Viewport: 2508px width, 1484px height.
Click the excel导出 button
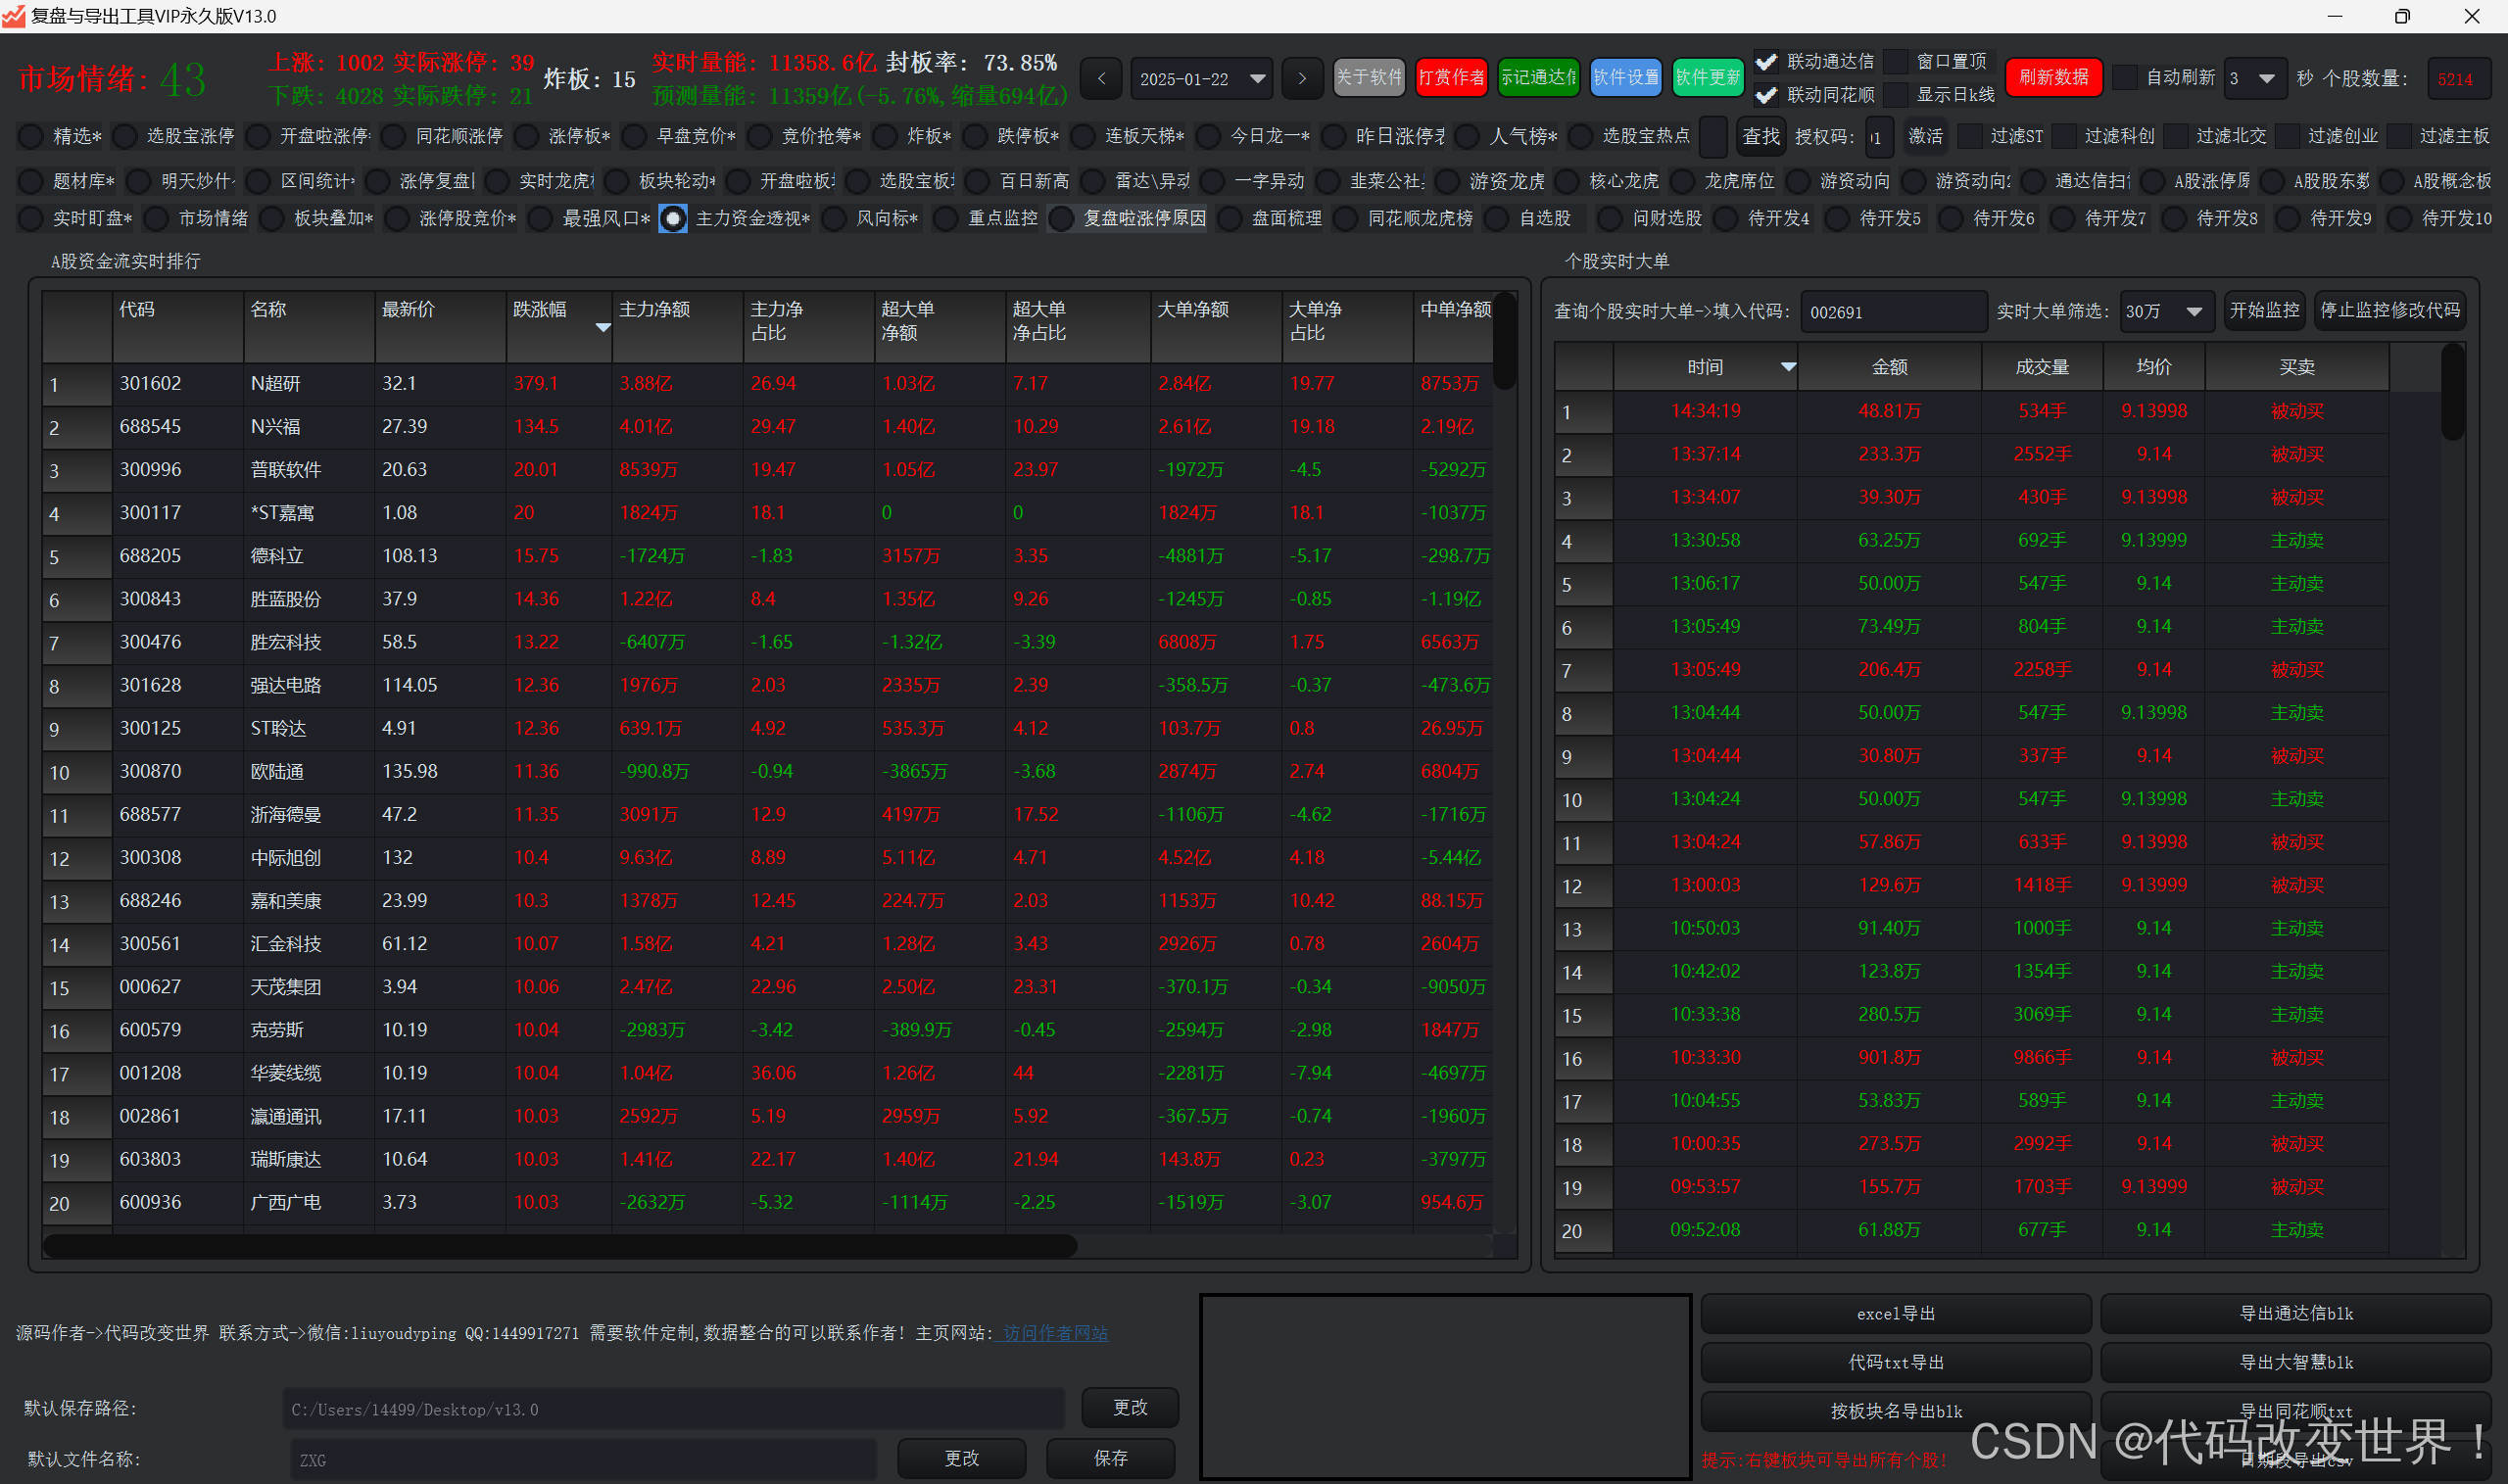[x=1895, y=1313]
